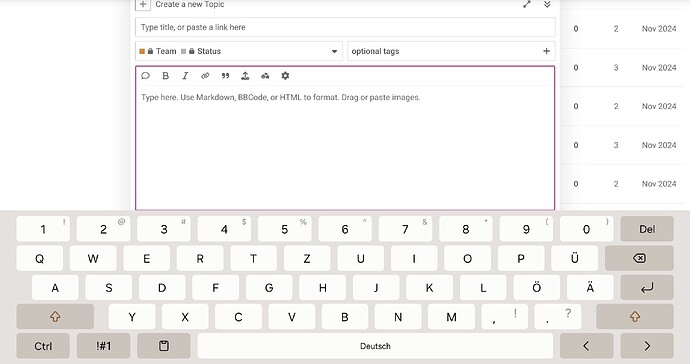Tap the number 0 key
The height and width of the screenshot is (364, 690).
pos(586,229)
